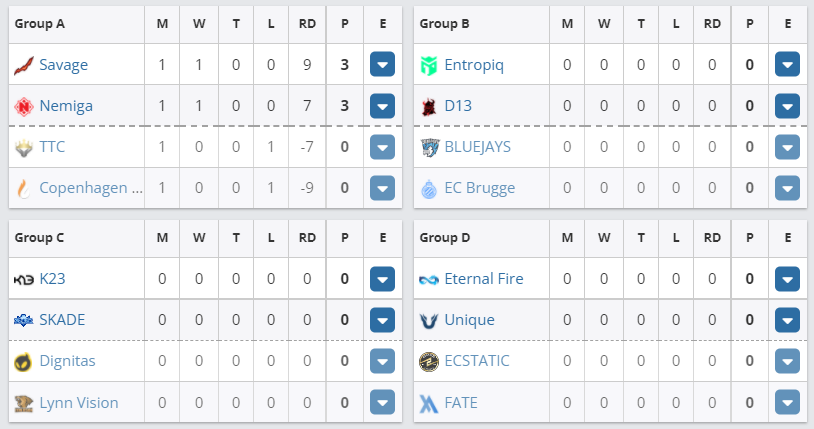This screenshot has width=814, height=429.
Task: Expand the Savage row details arrow
Action: pyautogui.click(x=383, y=65)
